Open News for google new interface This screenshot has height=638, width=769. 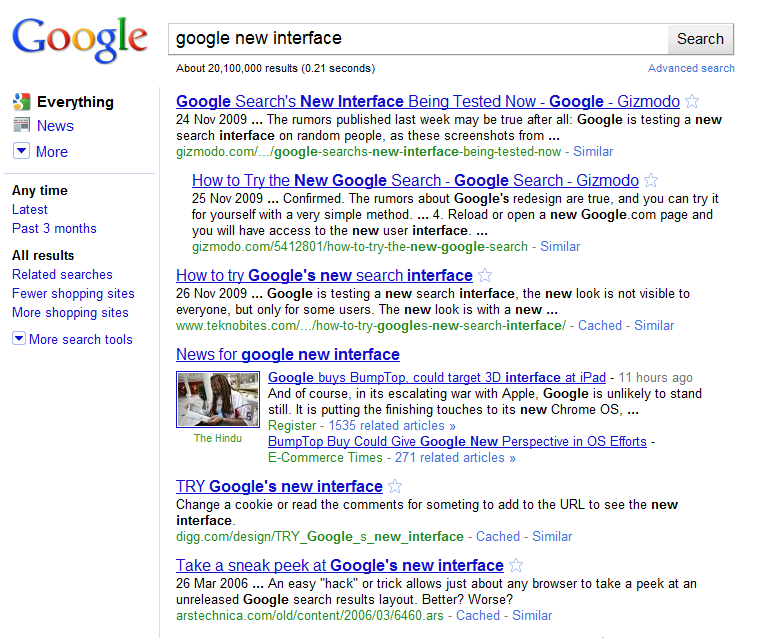288,355
